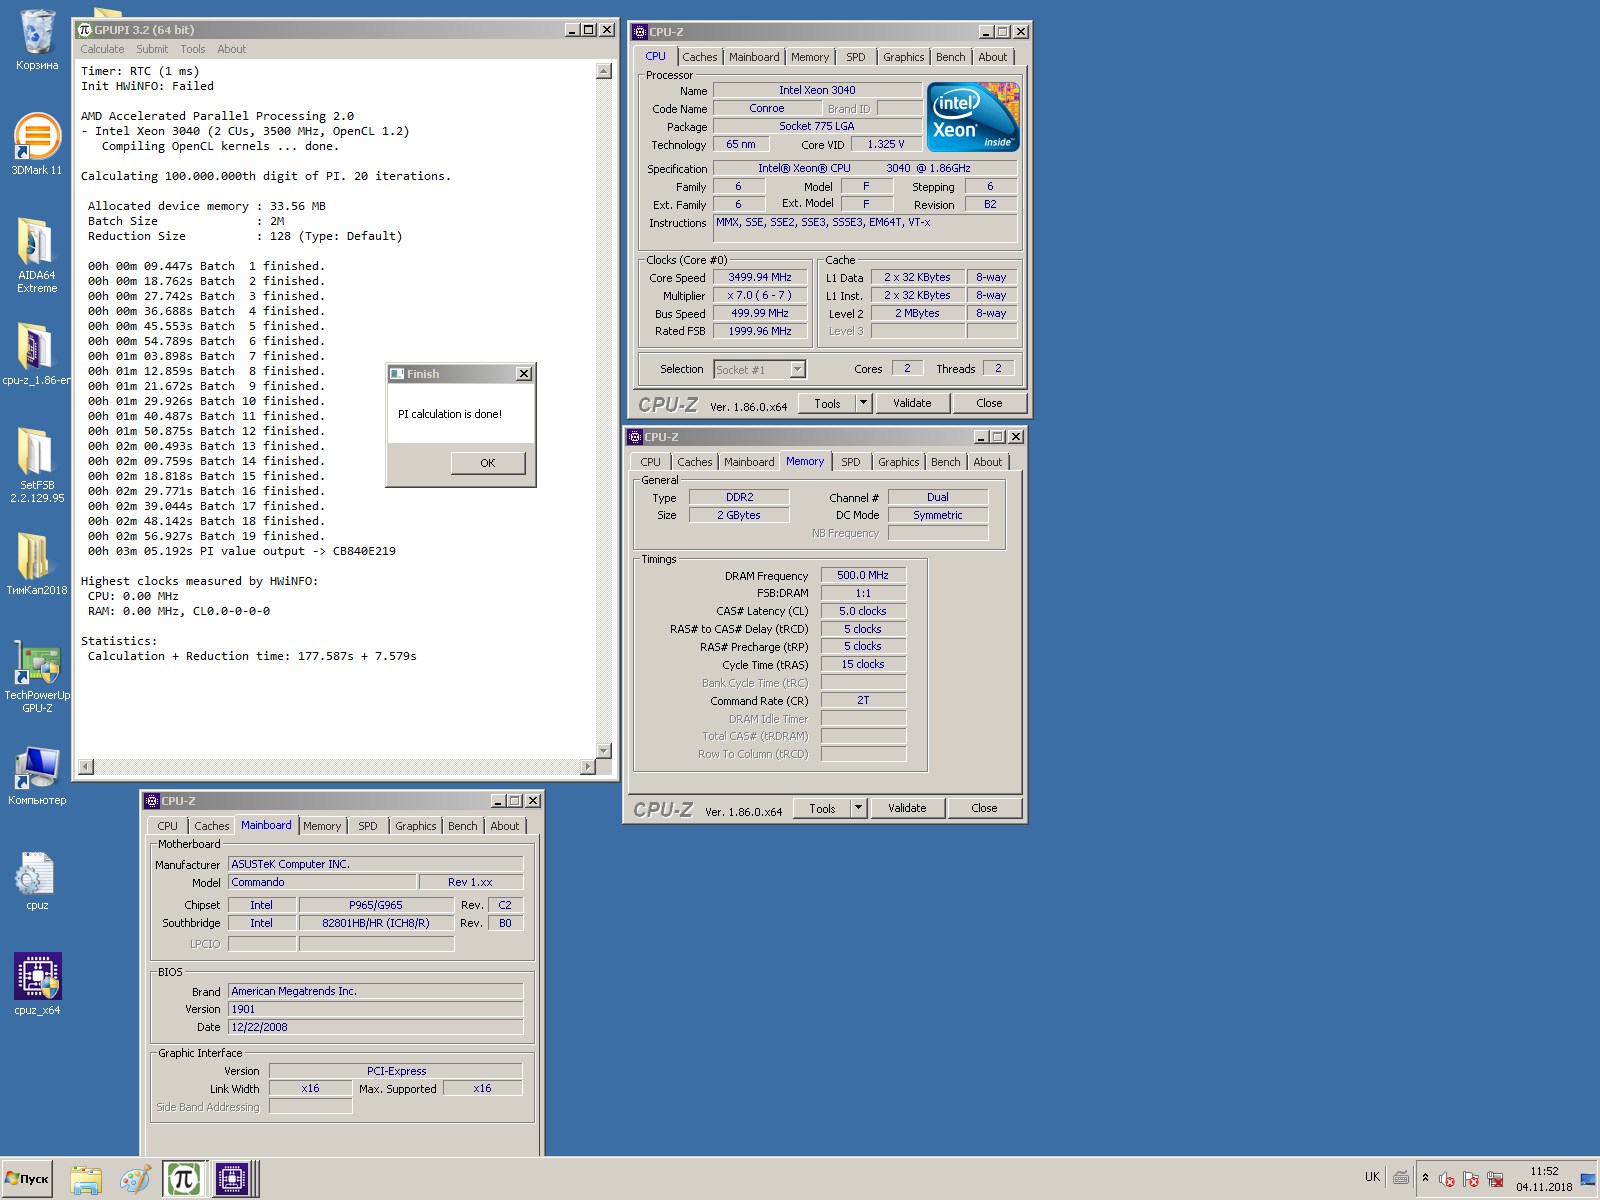Click Validate in Memory CPU-Z window

(x=907, y=808)
